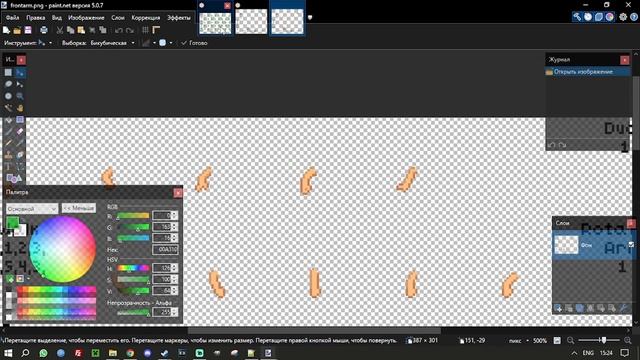Click the Hex color value field
The image size is (640, 360).
point(165,249)
